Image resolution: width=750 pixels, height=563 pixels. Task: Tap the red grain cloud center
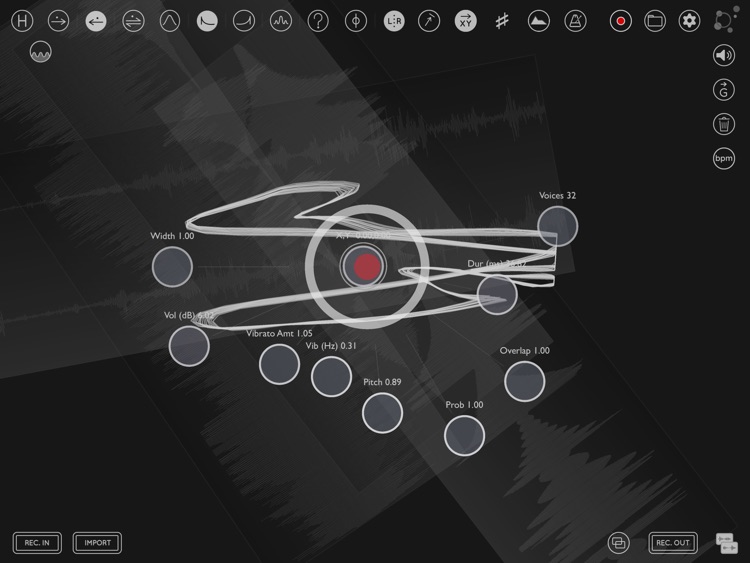(366, 267)
